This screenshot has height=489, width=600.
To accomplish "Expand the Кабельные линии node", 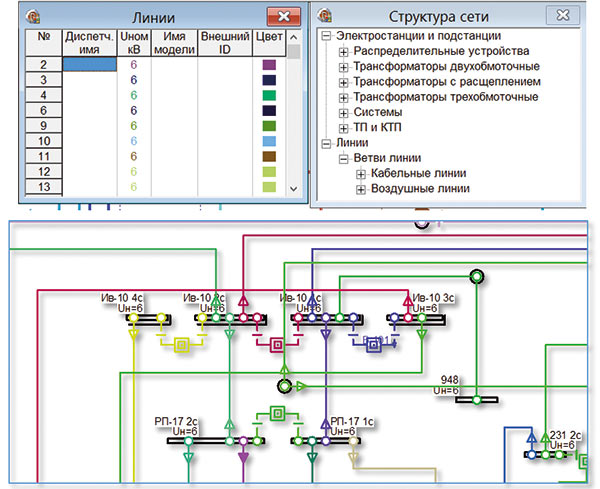I will click(x=360, y=173).
